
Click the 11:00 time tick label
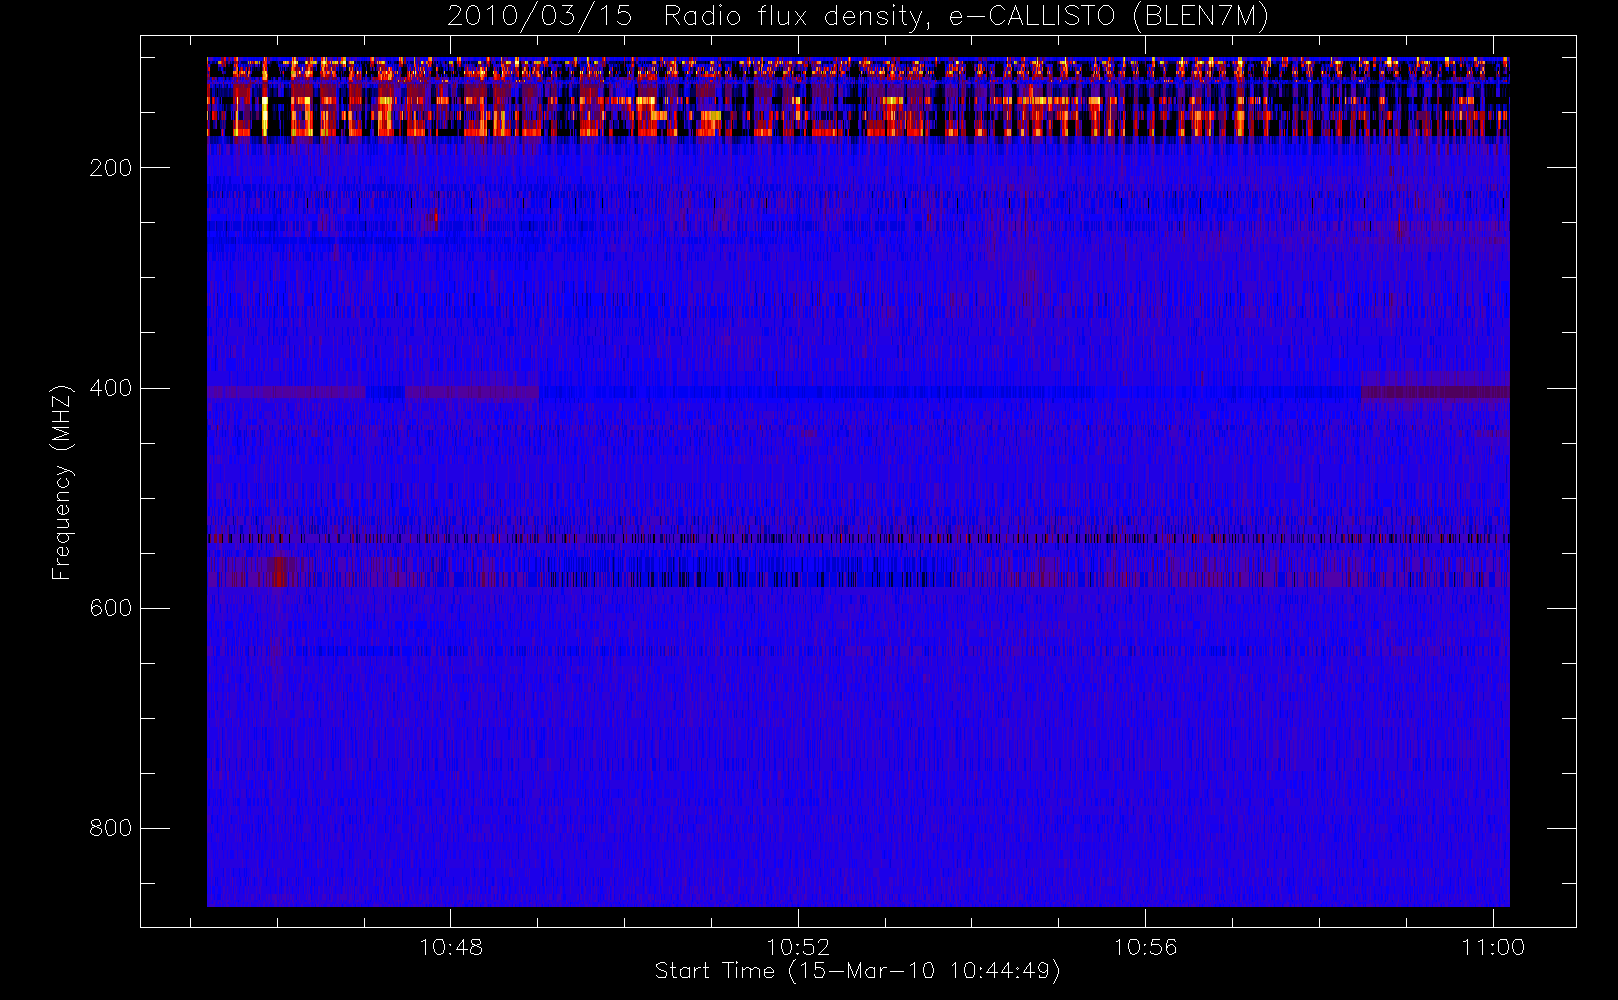point(1493,947)
